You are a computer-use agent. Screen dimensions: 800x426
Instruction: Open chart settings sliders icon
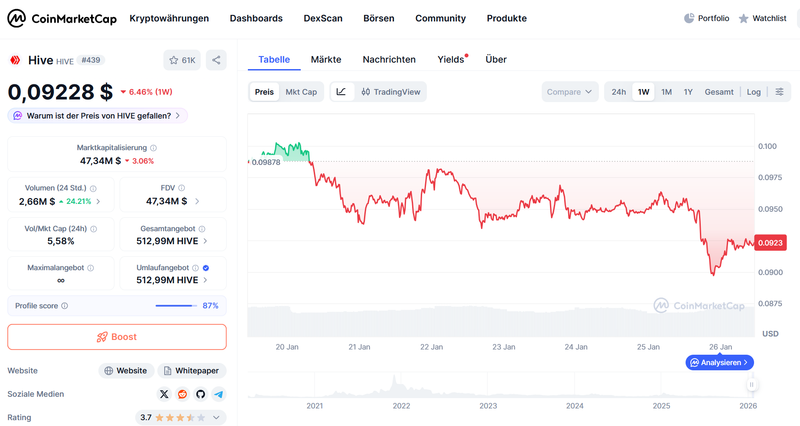tap(780, 92)
